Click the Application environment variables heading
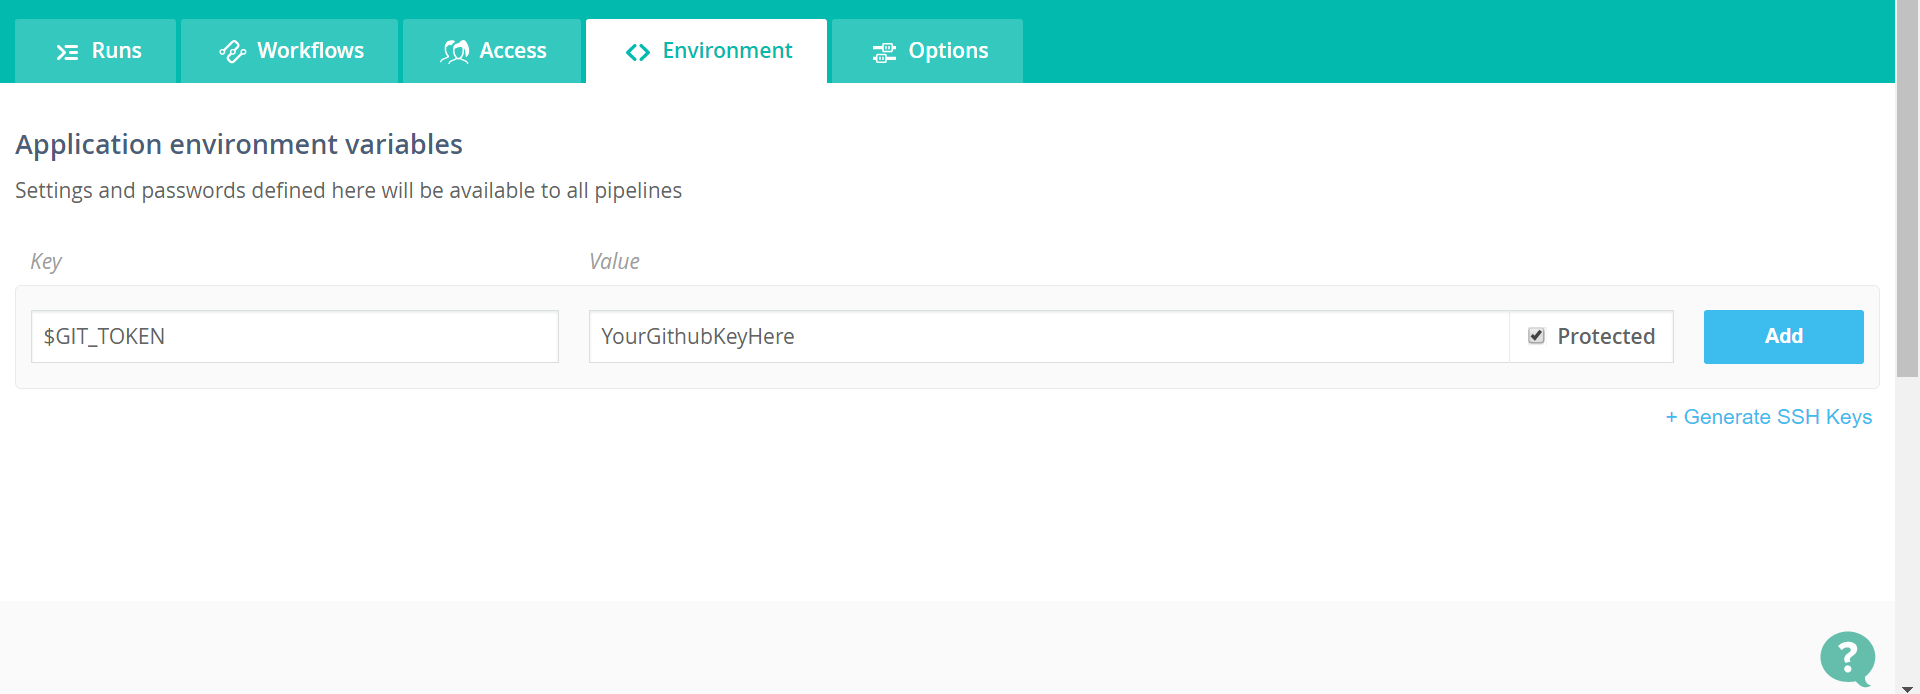This screenshot has height=694, width=1920. pos(239,144)
